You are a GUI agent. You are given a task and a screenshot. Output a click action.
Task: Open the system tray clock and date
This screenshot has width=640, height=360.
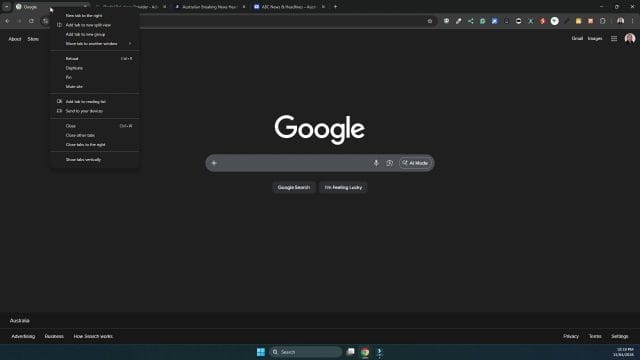pos(624,352)
